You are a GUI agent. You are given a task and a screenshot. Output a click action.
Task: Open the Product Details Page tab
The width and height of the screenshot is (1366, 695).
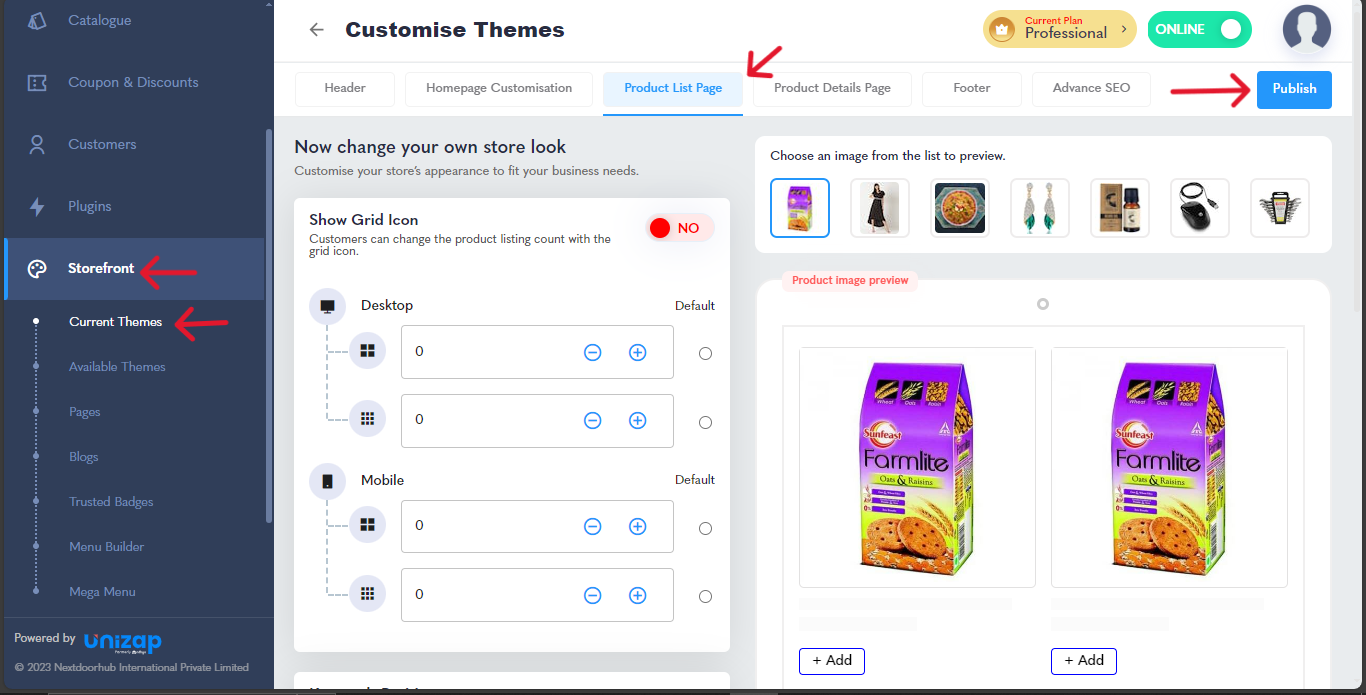click(832, 88)
